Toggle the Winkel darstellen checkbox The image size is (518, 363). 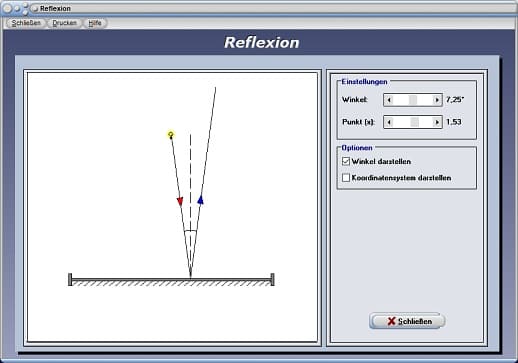coord(346,161)
